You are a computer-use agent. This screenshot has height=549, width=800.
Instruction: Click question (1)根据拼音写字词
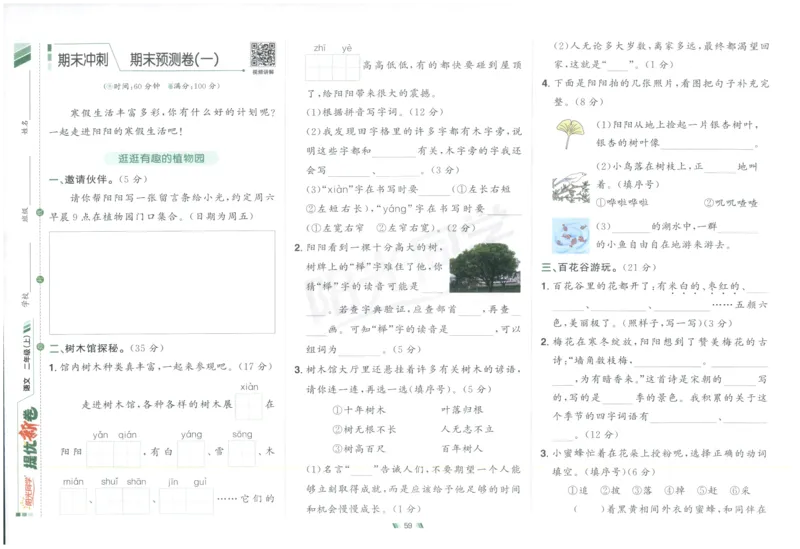tap(375, 112)
